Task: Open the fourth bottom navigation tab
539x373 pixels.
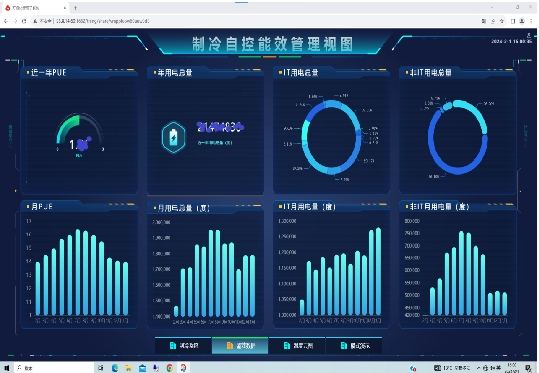Action: coord(354,345)
